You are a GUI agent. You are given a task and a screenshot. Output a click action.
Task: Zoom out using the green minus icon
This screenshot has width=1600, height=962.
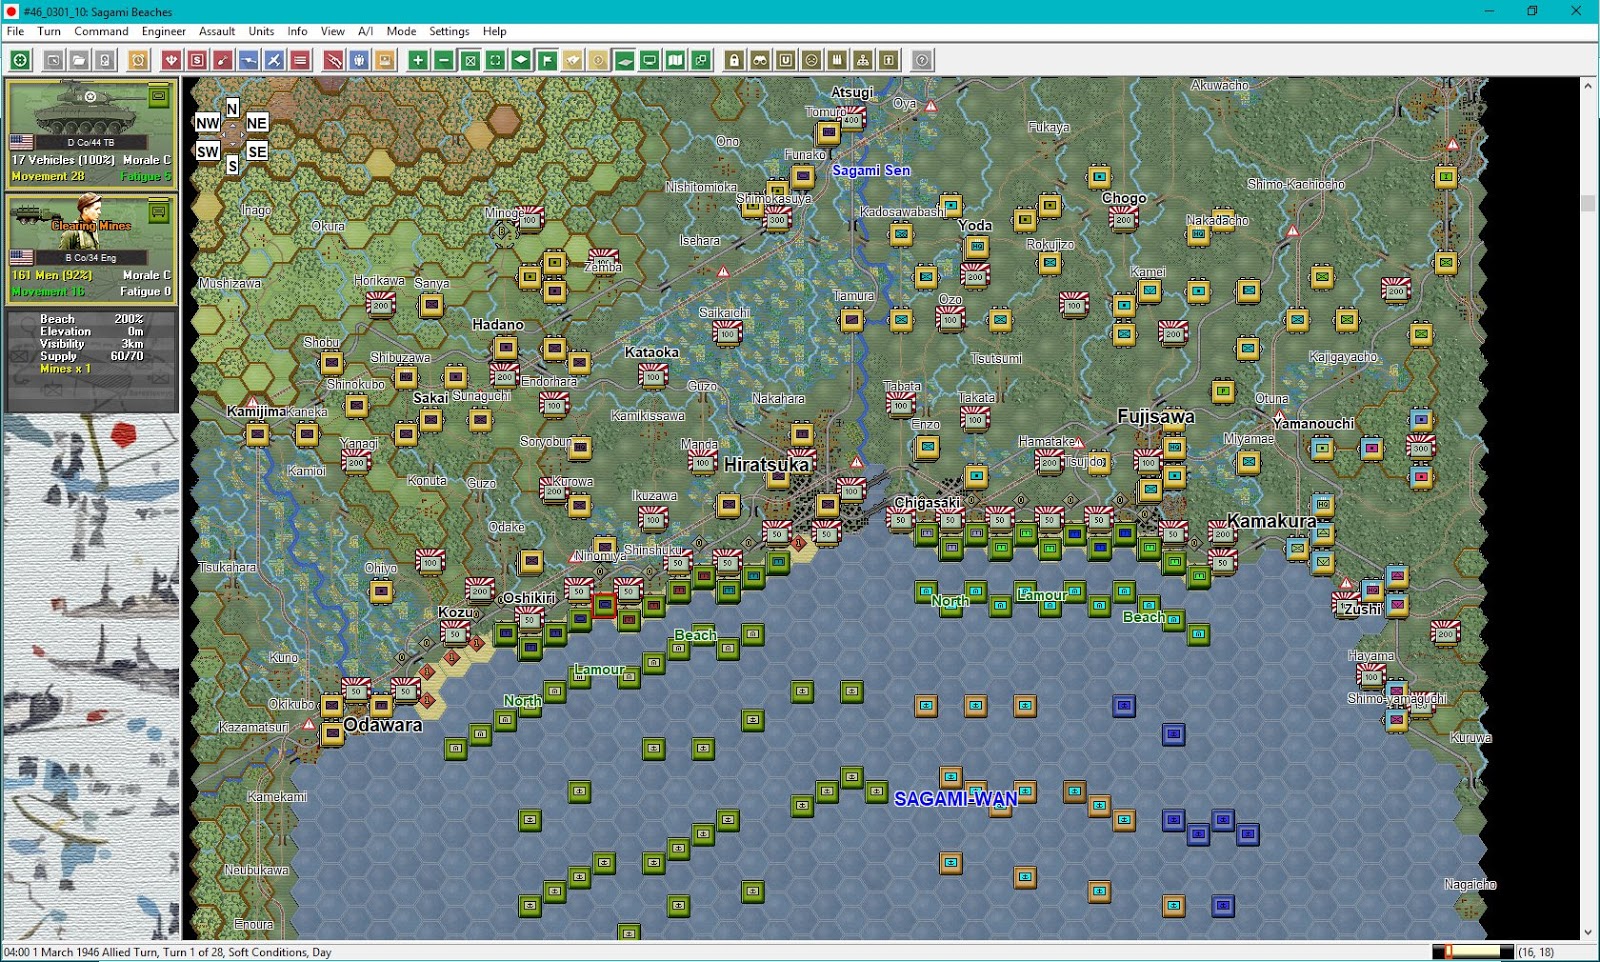click(443, 60)
